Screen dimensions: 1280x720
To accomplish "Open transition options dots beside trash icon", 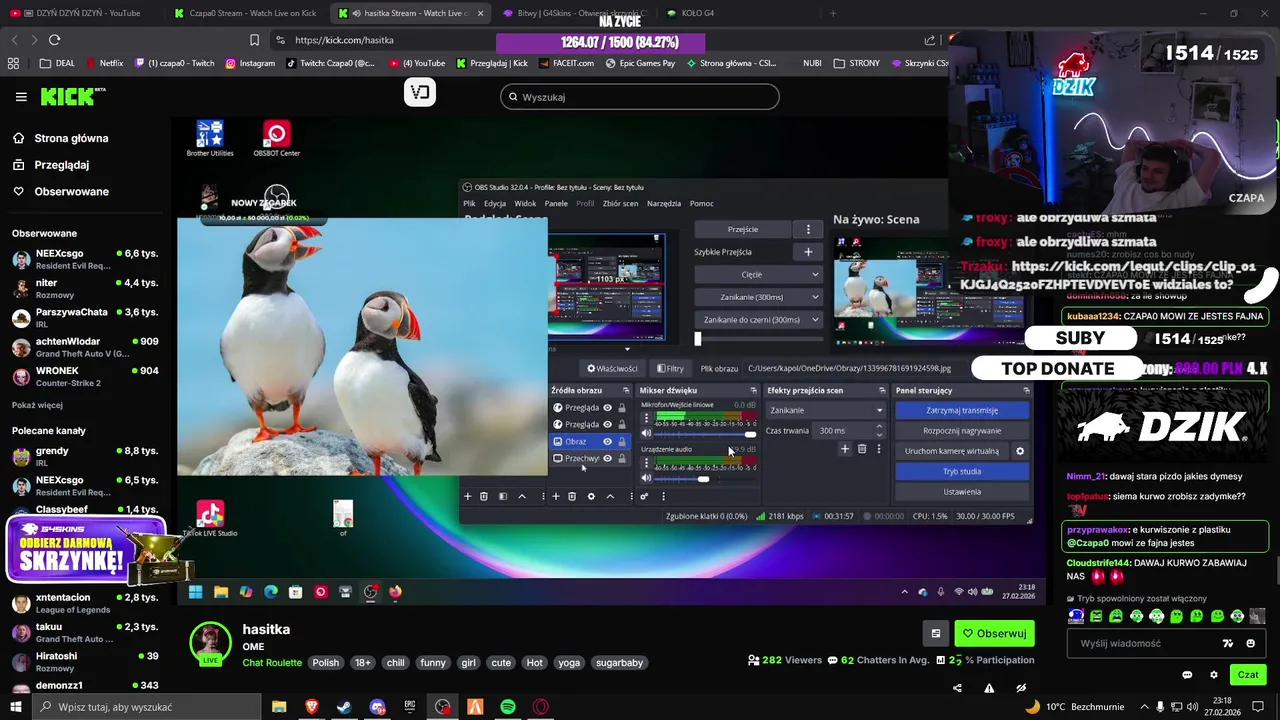I will click(879, 449).
